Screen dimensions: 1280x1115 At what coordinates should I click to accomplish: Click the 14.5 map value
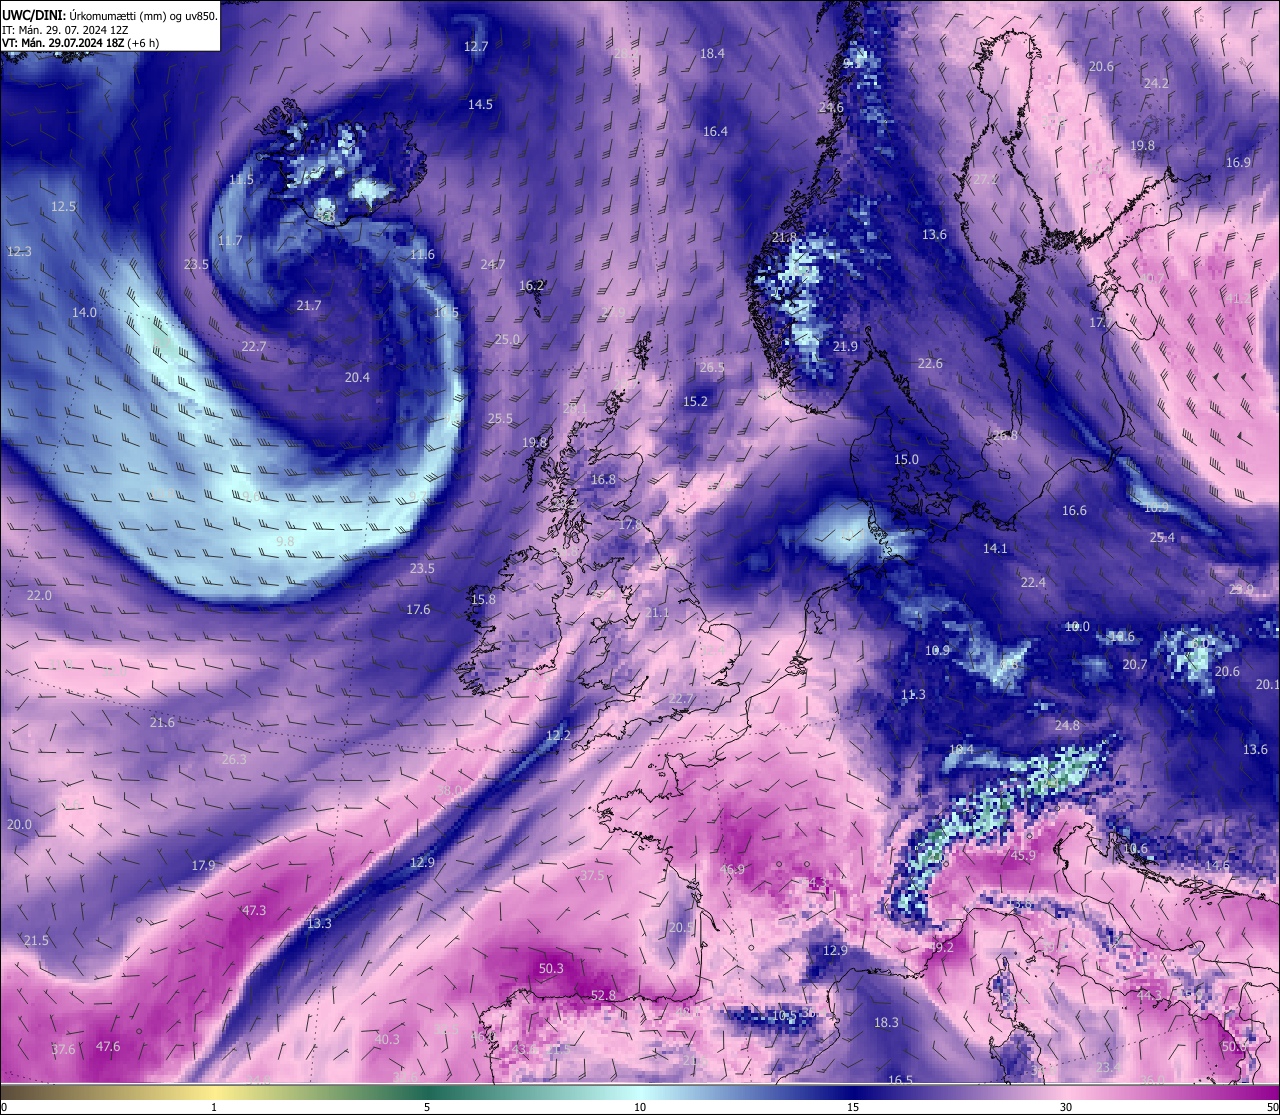pos(480,104)
